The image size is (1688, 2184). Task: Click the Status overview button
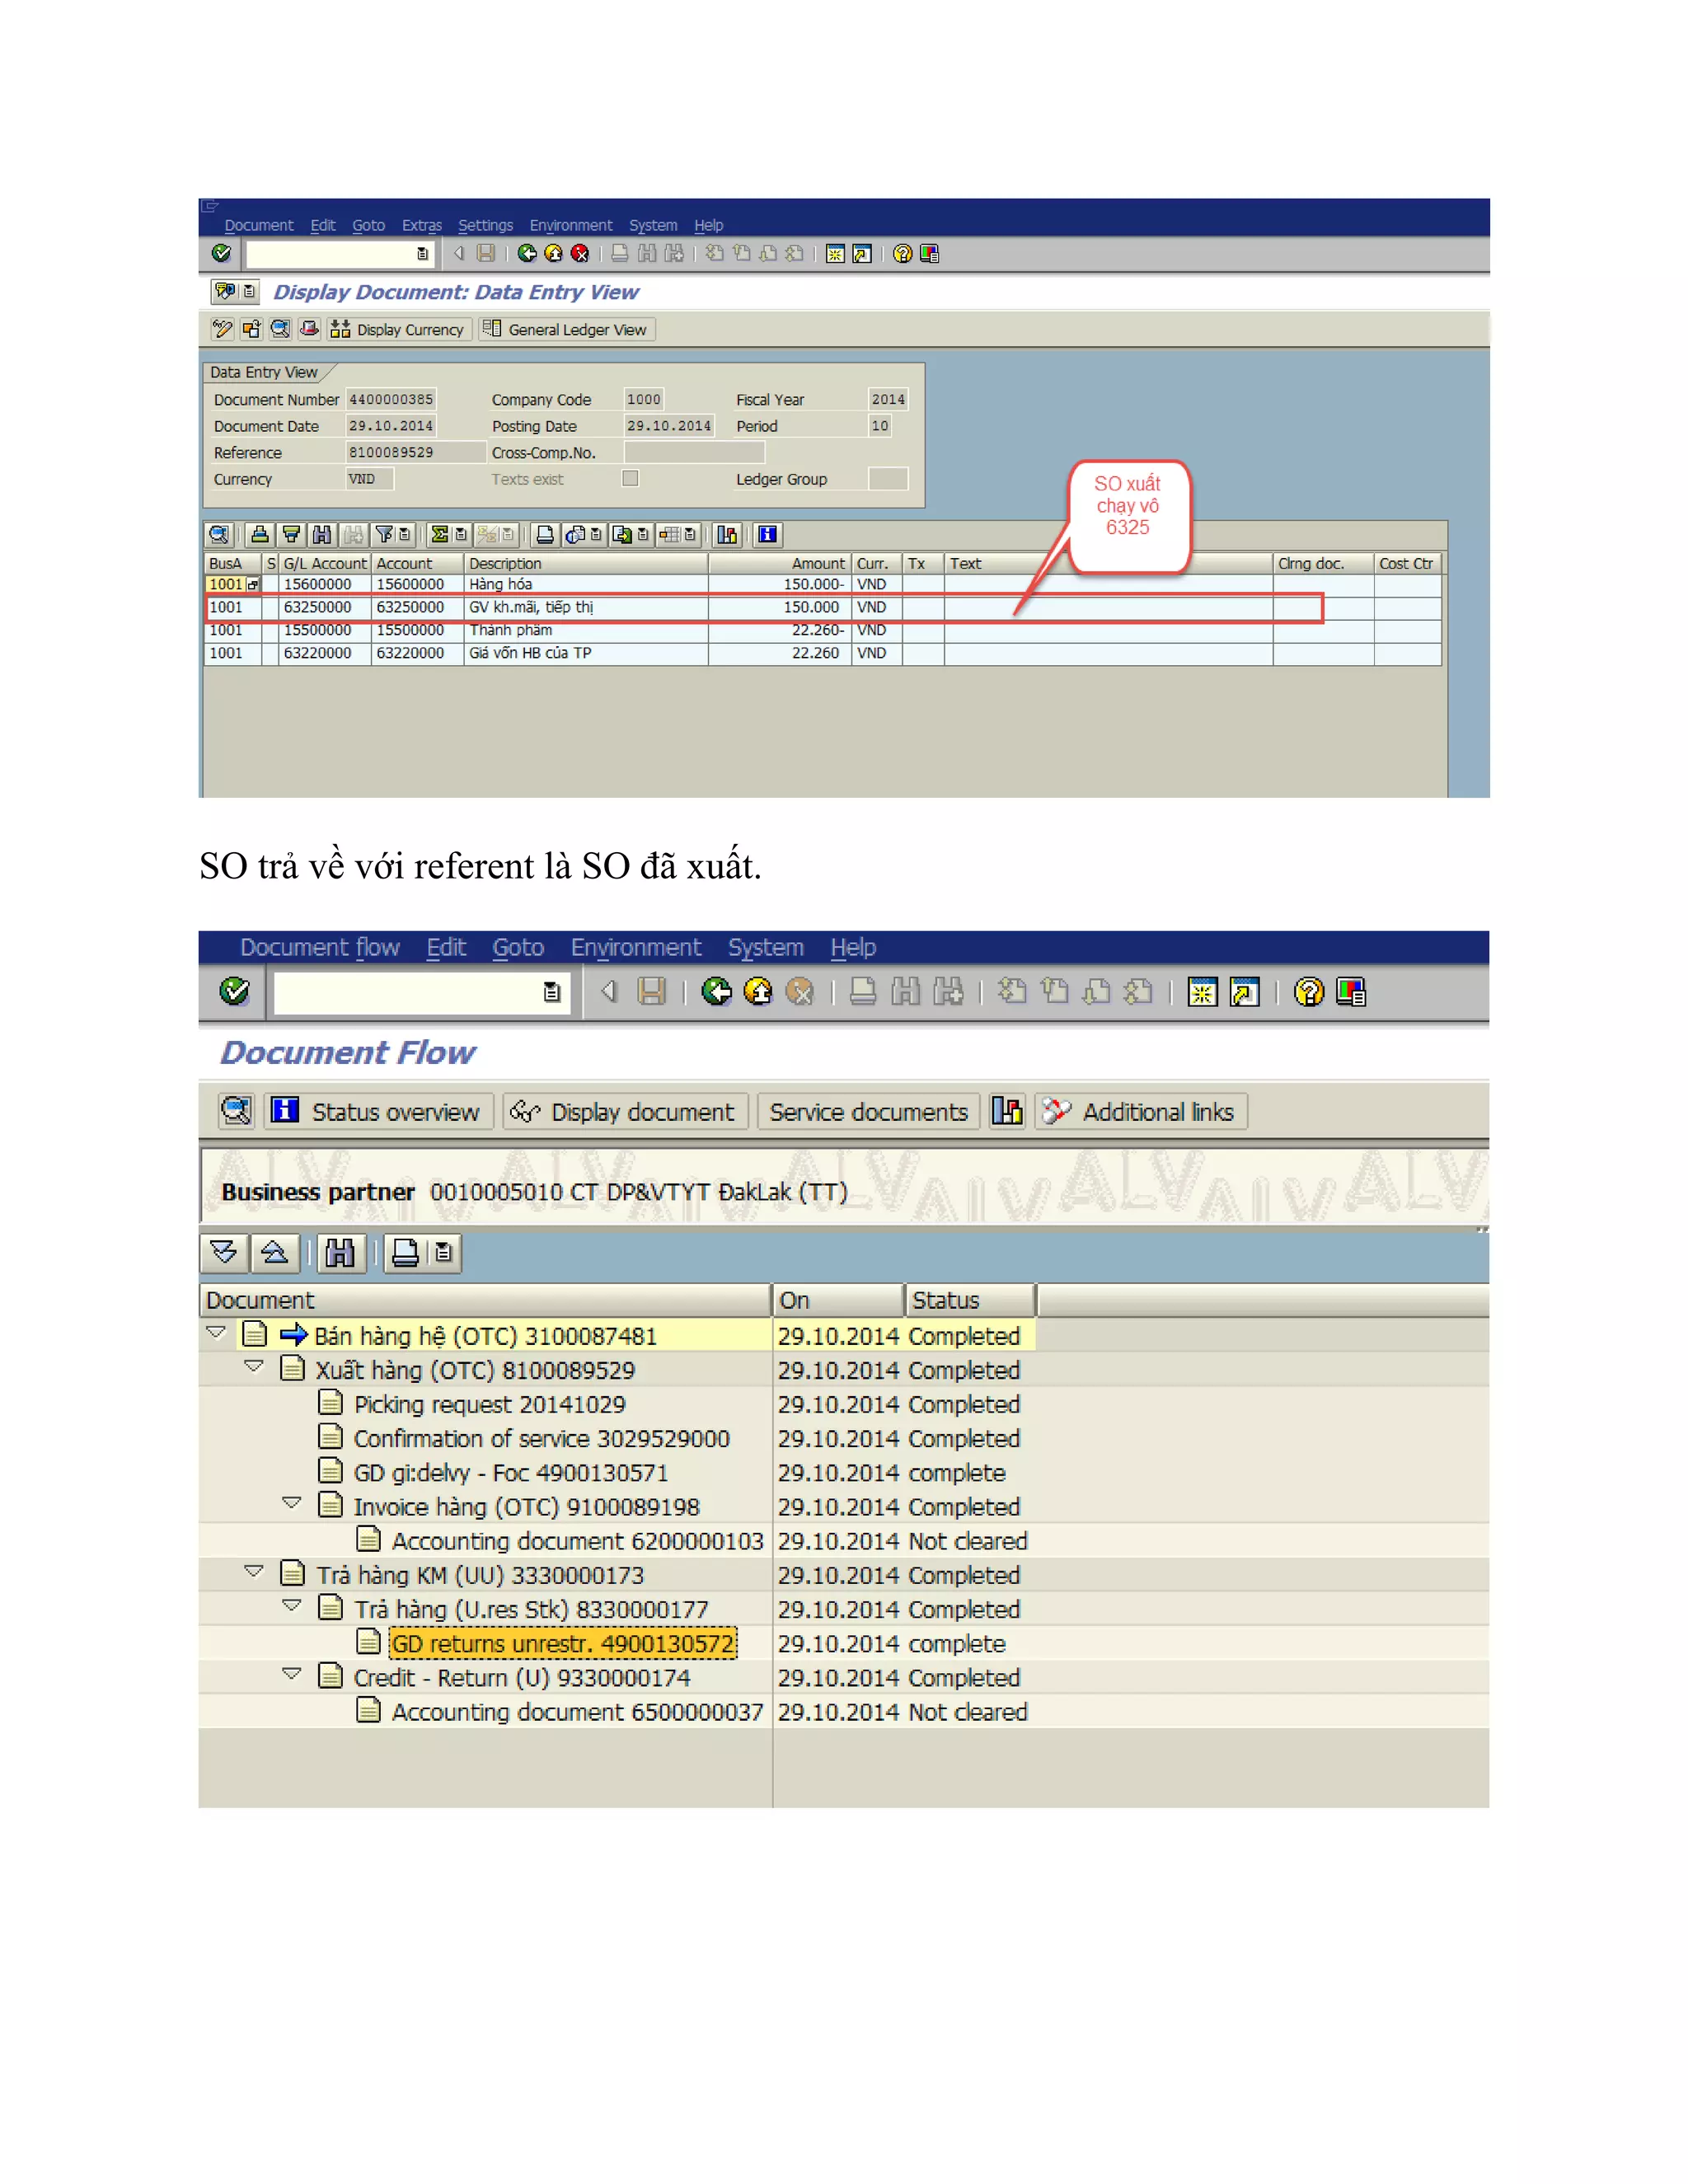click(x=379, y=1112)
